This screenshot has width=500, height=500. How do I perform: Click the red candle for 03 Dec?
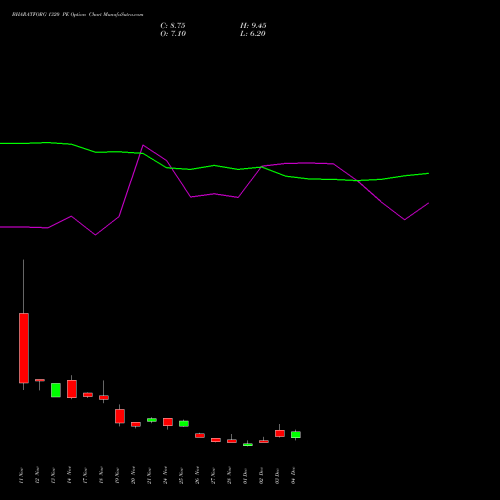tap(280, 433)
